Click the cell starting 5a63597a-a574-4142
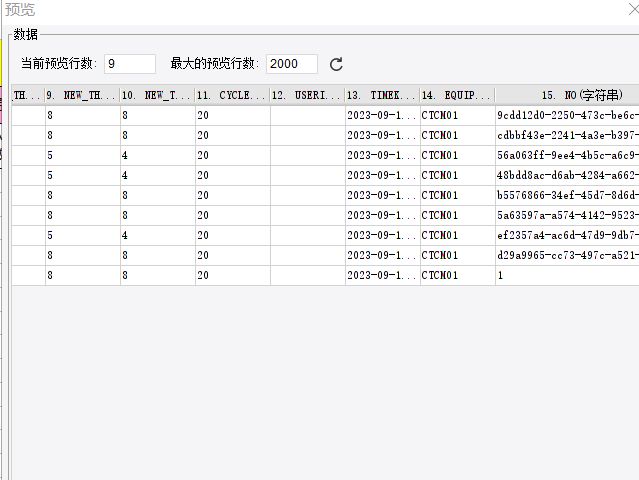Screen dimensions: 639x480 (567, 215)
